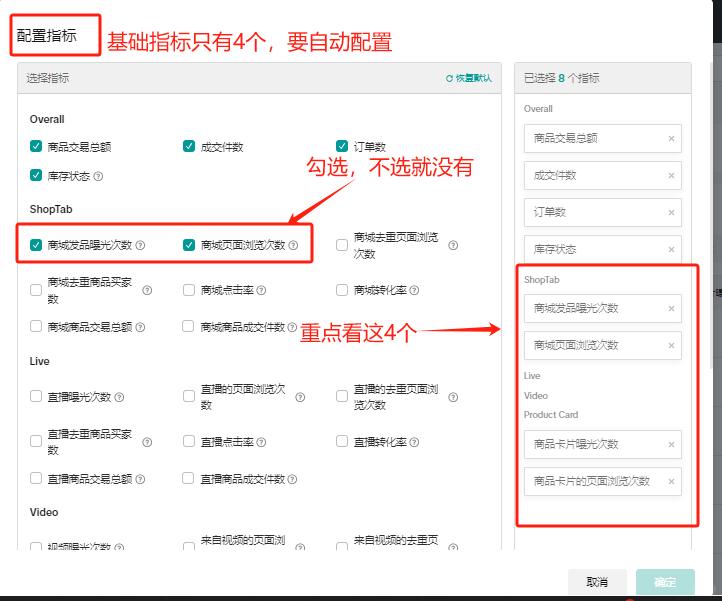This screenshot has height=601, width=722.
Task: Uncheck the 商品交易总额 checkbox
Action: (x=36, y=146)
